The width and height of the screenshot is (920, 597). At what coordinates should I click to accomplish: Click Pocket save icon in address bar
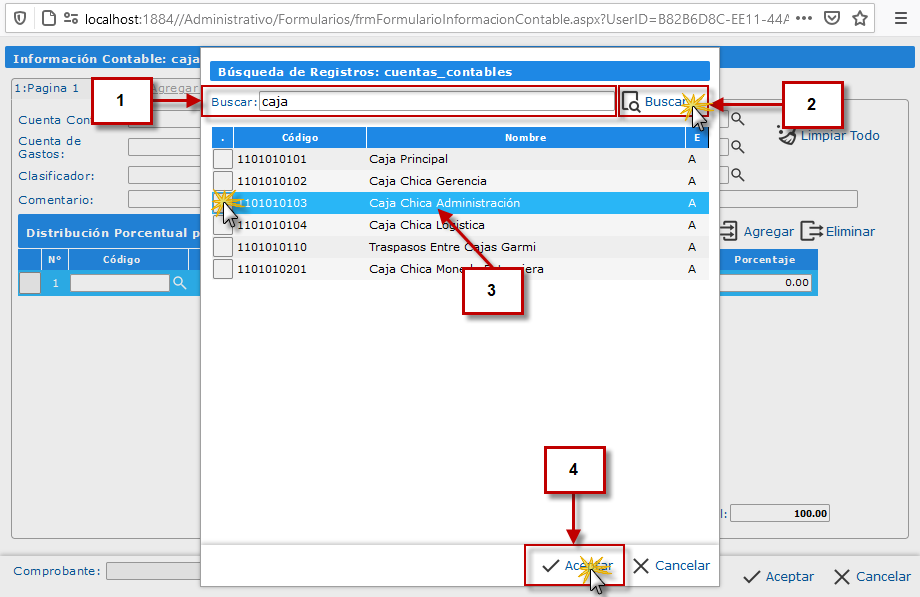[831, 19]
